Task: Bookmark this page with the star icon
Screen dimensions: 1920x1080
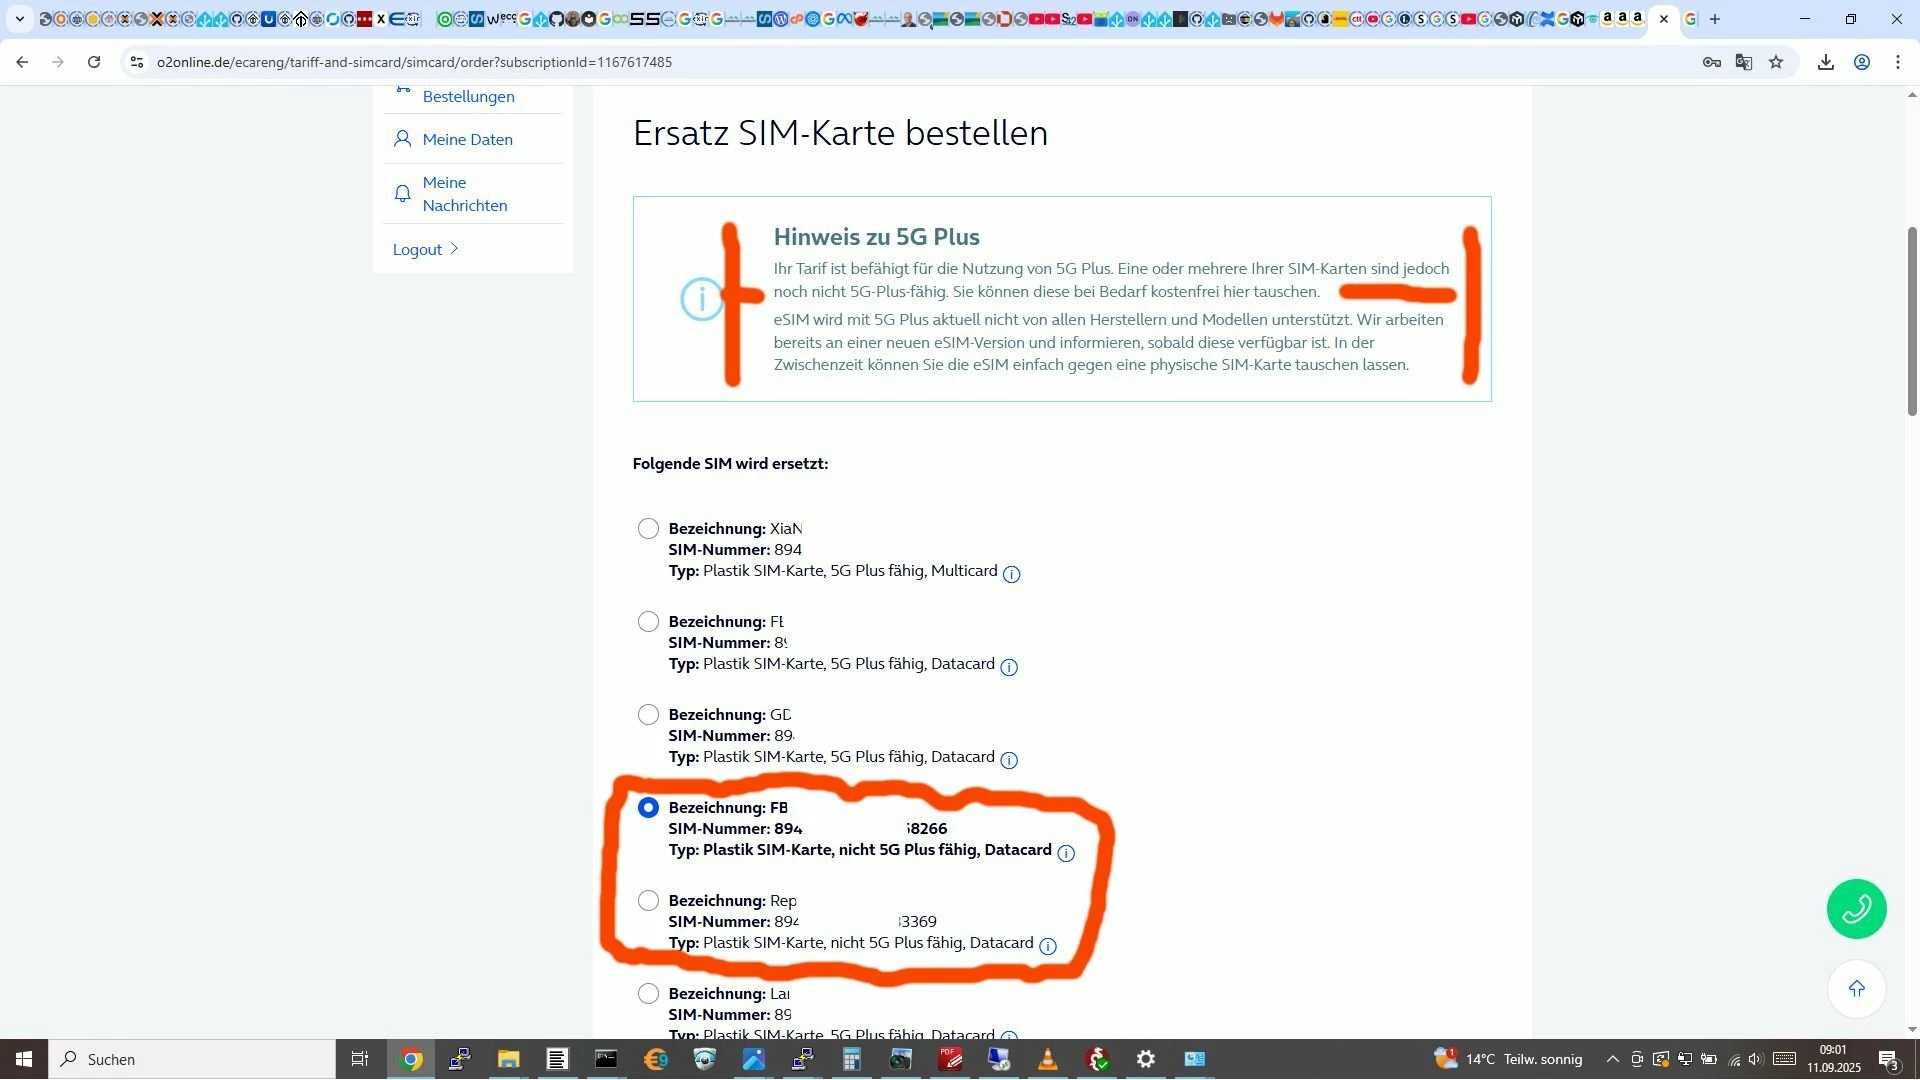Action: tap(1776, 62)
